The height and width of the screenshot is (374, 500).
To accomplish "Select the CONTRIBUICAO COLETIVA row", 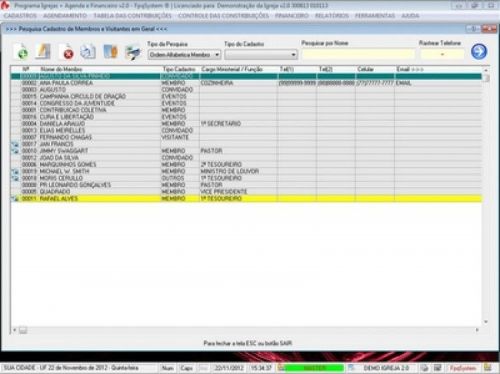I will point(246,110).
